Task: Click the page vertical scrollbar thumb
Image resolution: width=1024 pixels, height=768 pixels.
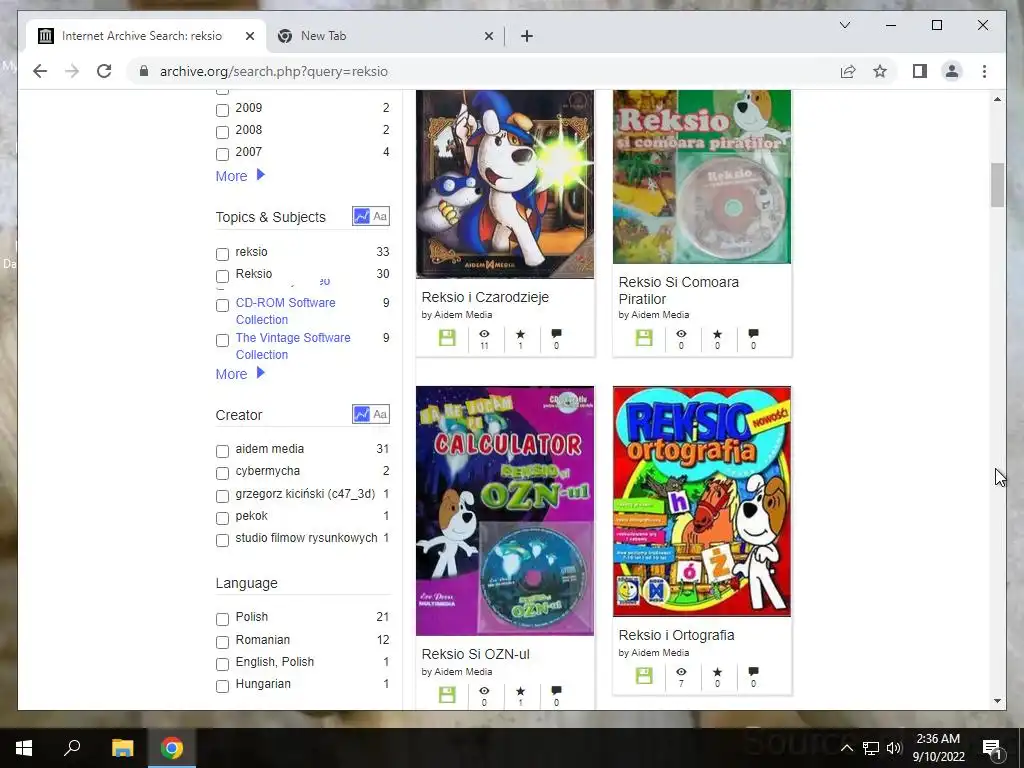Action: [x=997, y=185]
